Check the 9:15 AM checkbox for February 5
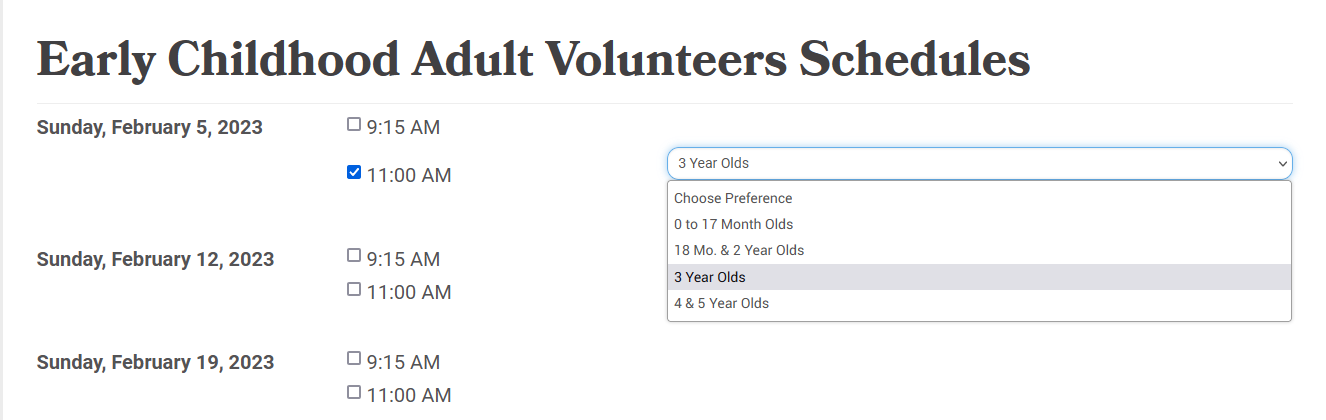This screenshot has height=420, width=1326. point(354,125)
